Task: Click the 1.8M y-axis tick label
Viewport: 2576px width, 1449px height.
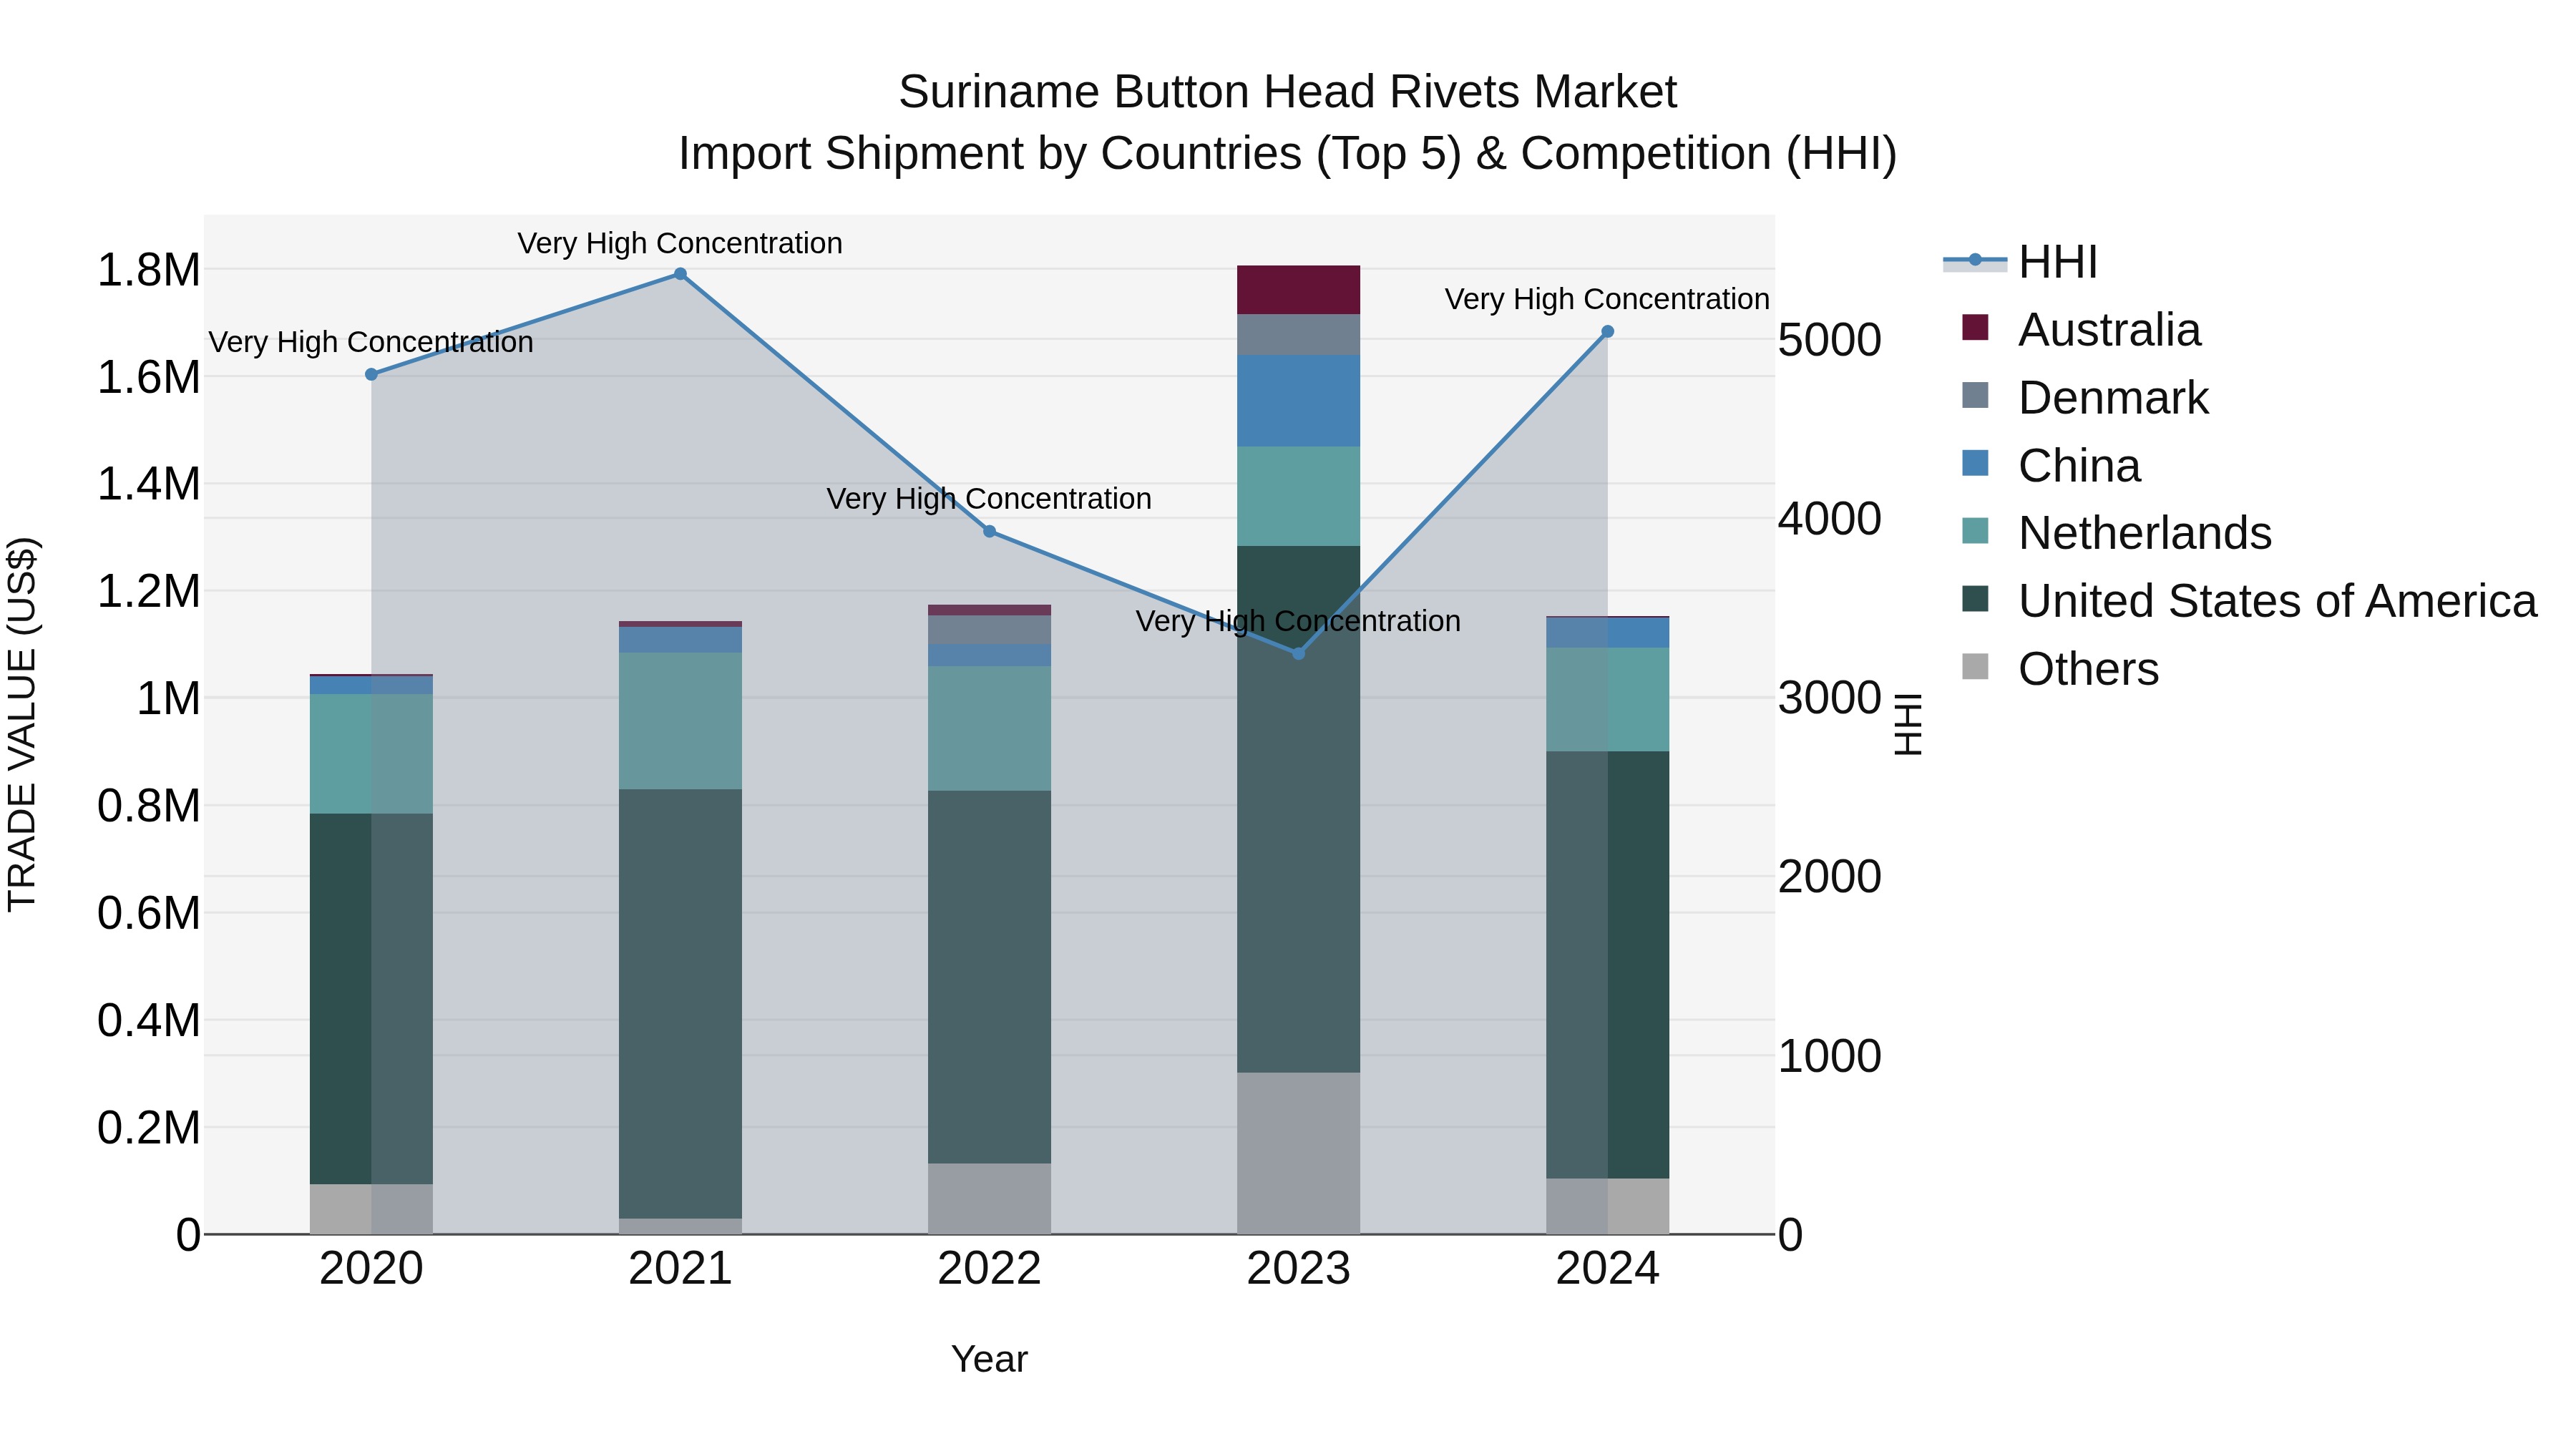Action: click(x=148, y=270)
